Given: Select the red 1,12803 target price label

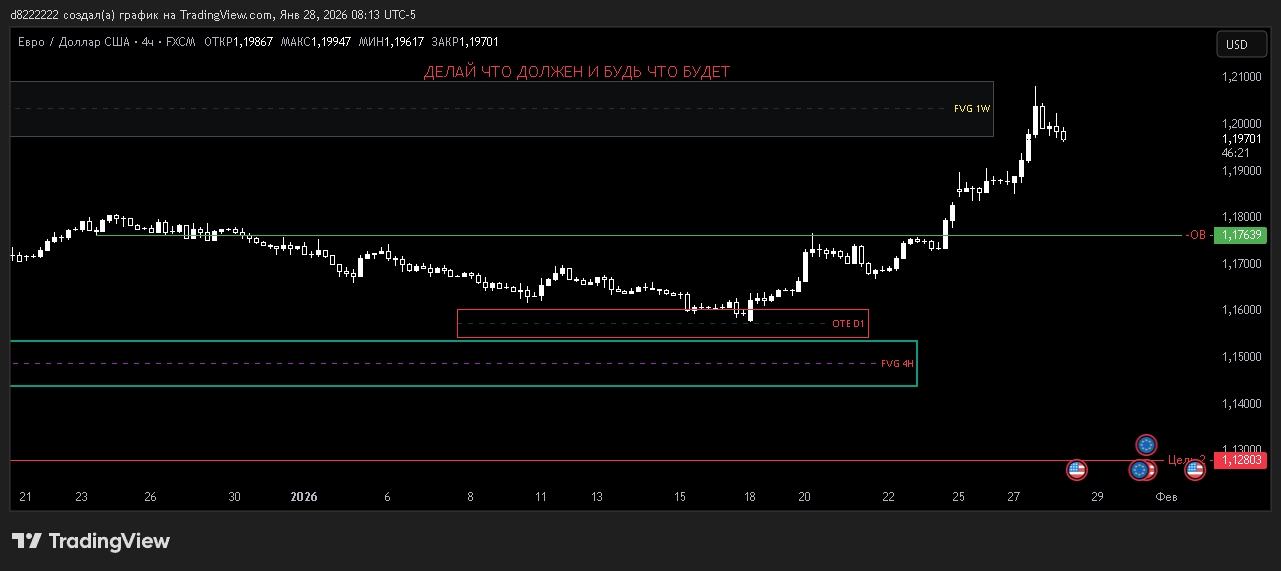Looking at the screenshot, I should coord(1239,460).
